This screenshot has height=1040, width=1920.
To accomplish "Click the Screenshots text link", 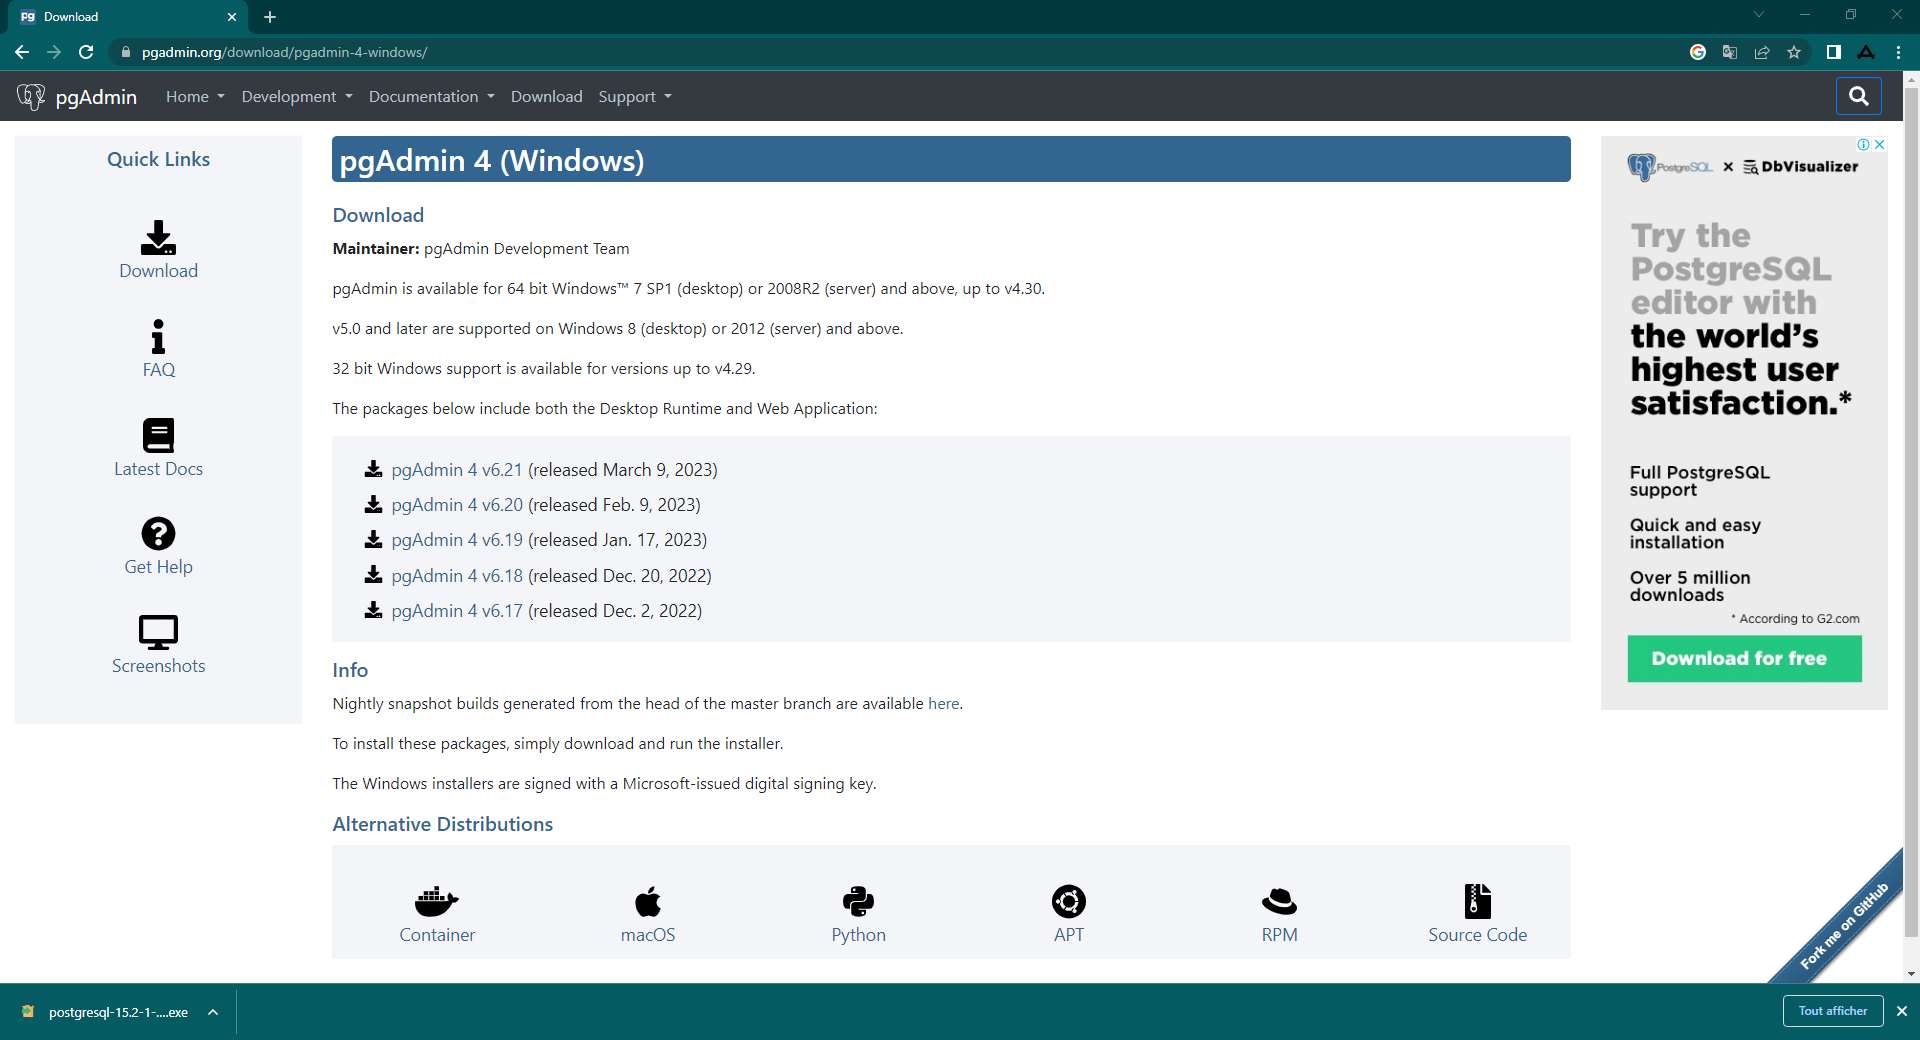I will click(158, 665).
